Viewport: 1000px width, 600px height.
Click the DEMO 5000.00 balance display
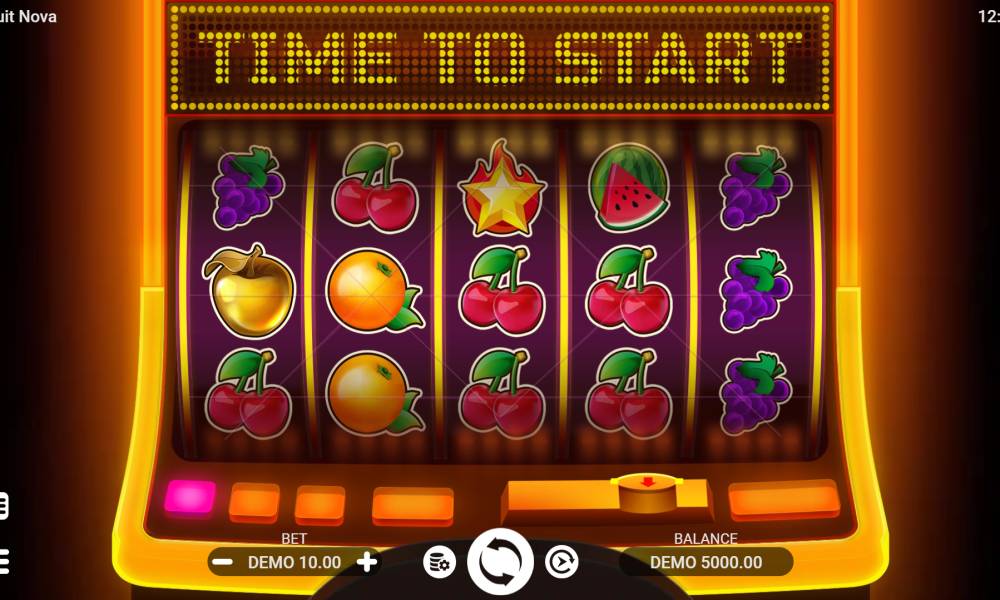pos(705,562)
